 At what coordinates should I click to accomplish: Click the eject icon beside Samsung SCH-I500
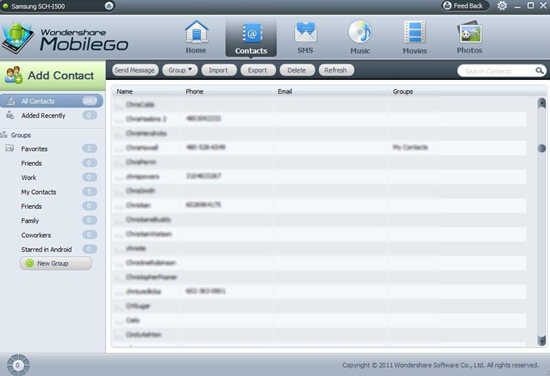(109, 6)
